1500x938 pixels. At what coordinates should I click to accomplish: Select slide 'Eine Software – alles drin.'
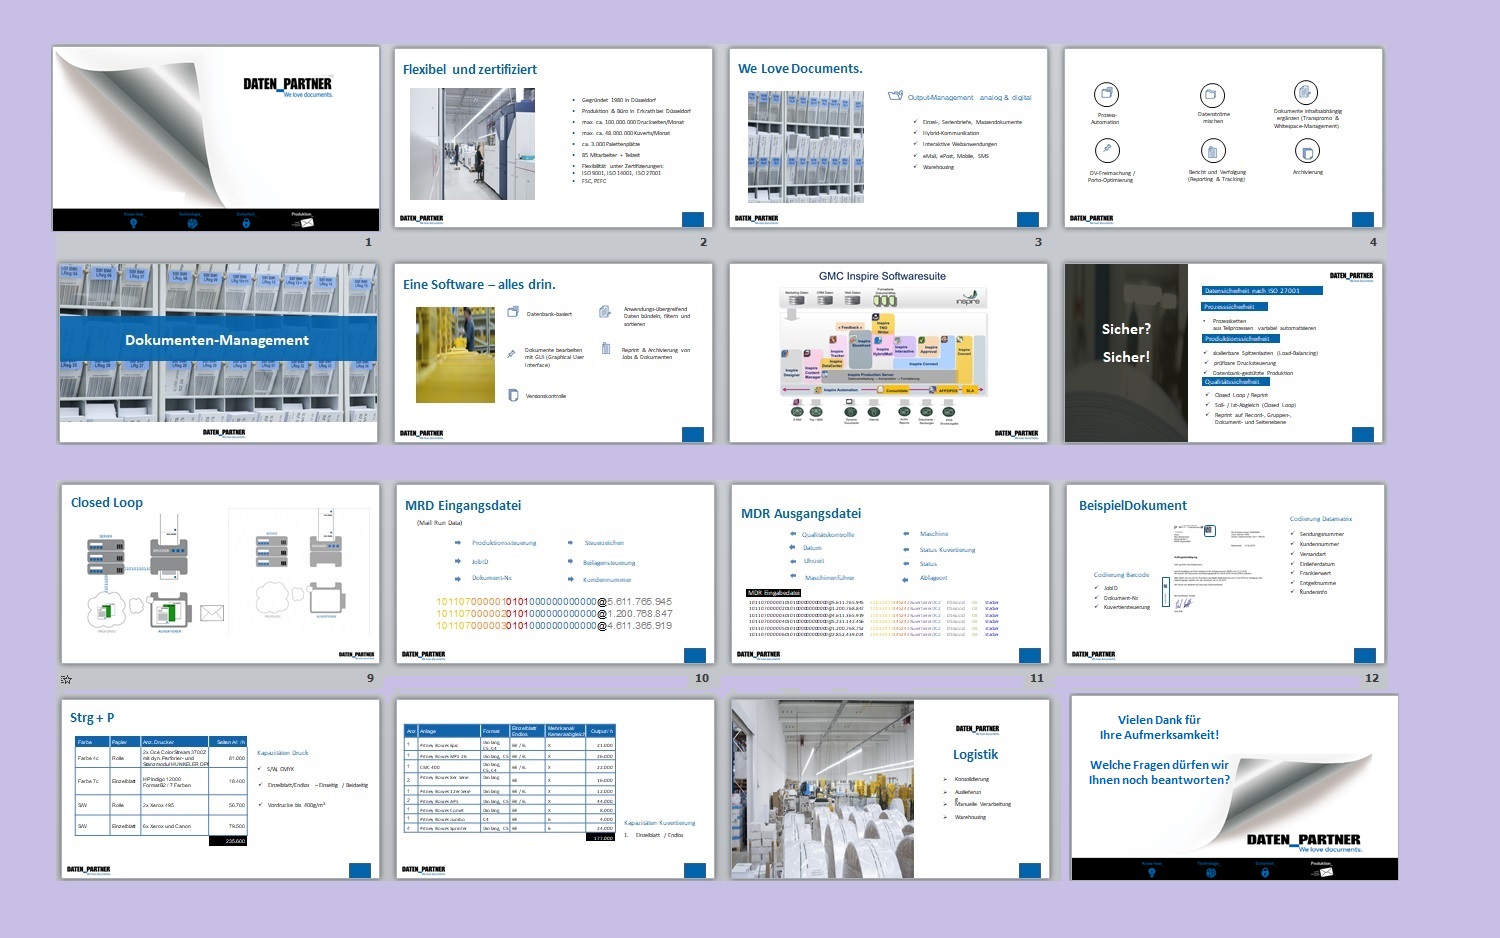(553, 353)
